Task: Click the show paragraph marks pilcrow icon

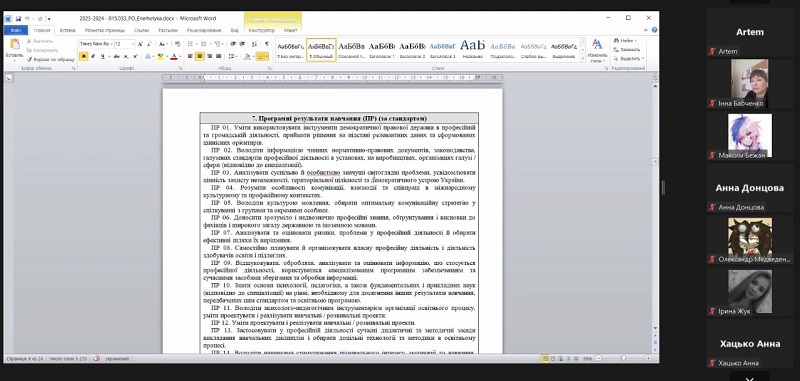Action: click(x=266, y=44)
